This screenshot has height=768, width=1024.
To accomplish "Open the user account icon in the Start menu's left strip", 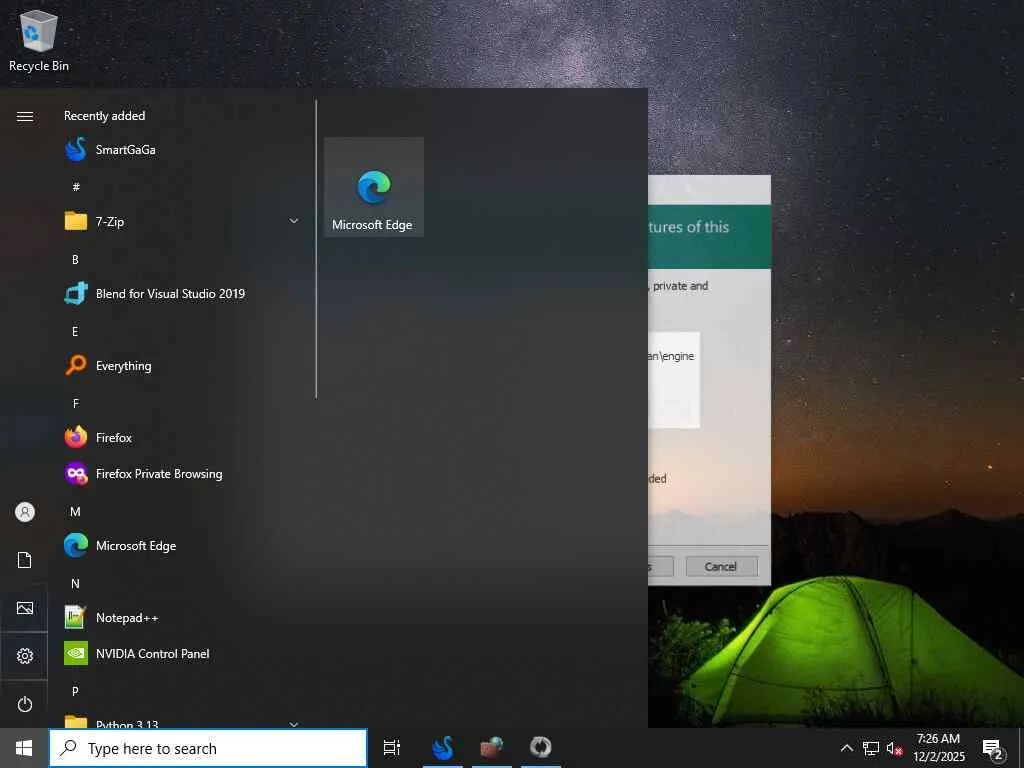I will (x=25, y=512).
